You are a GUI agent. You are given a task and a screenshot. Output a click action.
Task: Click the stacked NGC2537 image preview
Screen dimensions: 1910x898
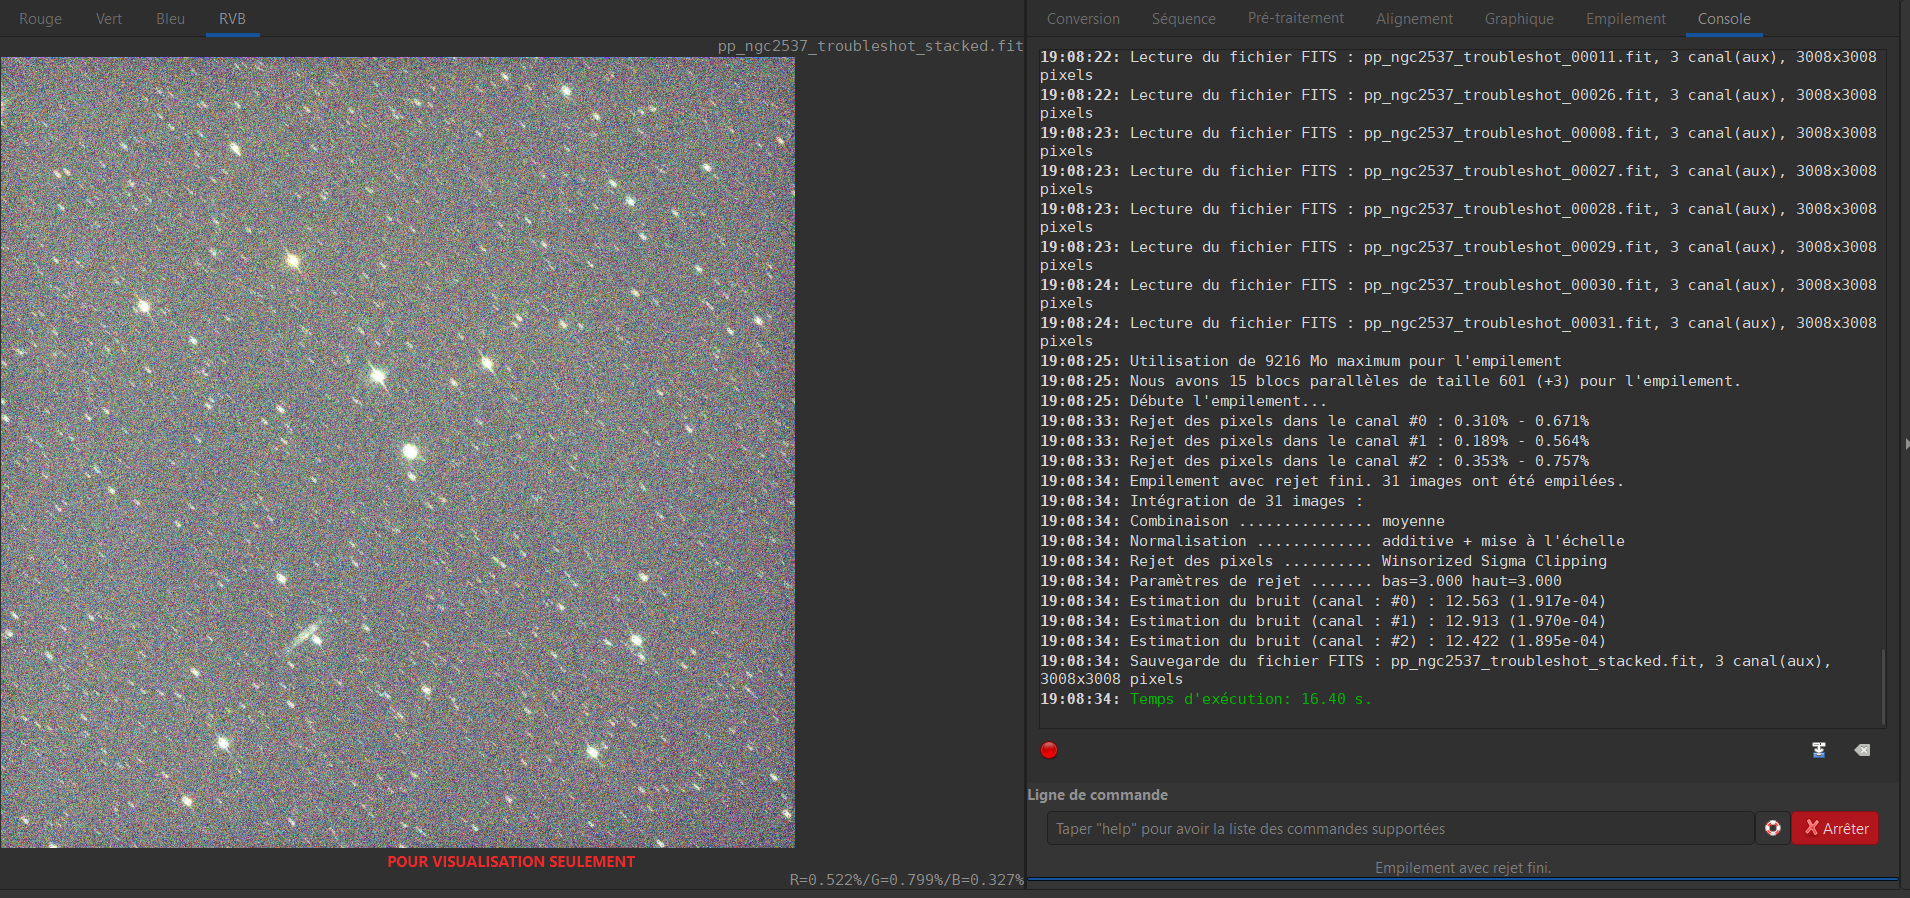[x=398, y=452]
